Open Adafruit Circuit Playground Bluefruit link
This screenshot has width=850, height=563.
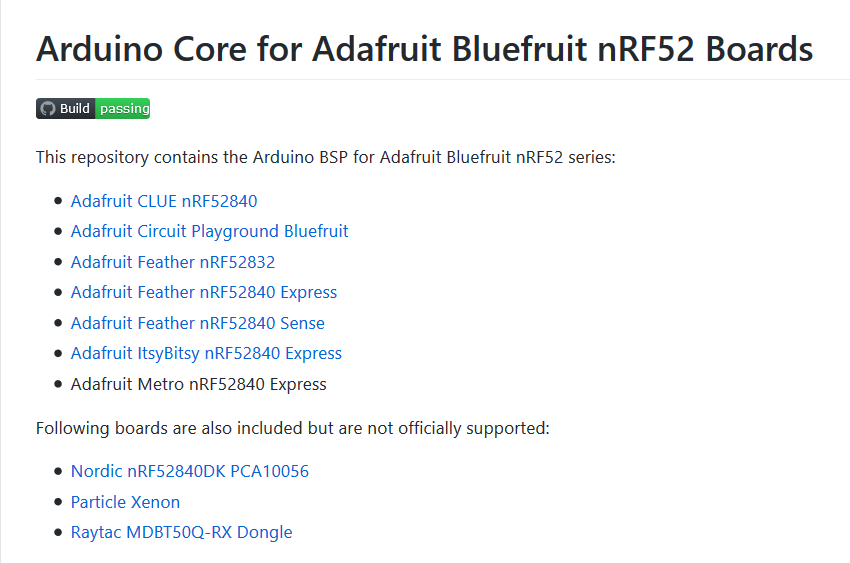coord(209,231)
